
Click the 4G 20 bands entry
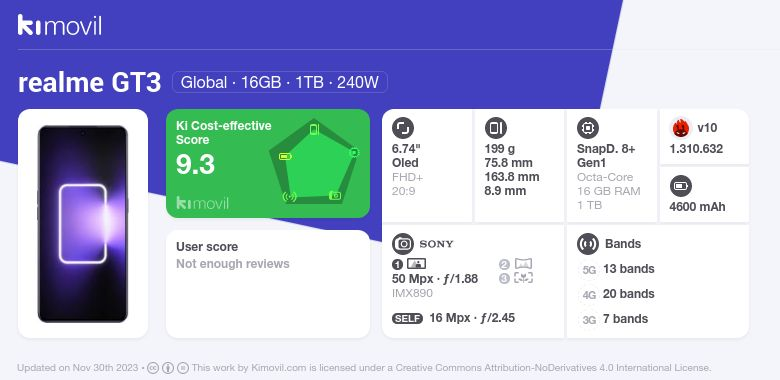[617, 294]
